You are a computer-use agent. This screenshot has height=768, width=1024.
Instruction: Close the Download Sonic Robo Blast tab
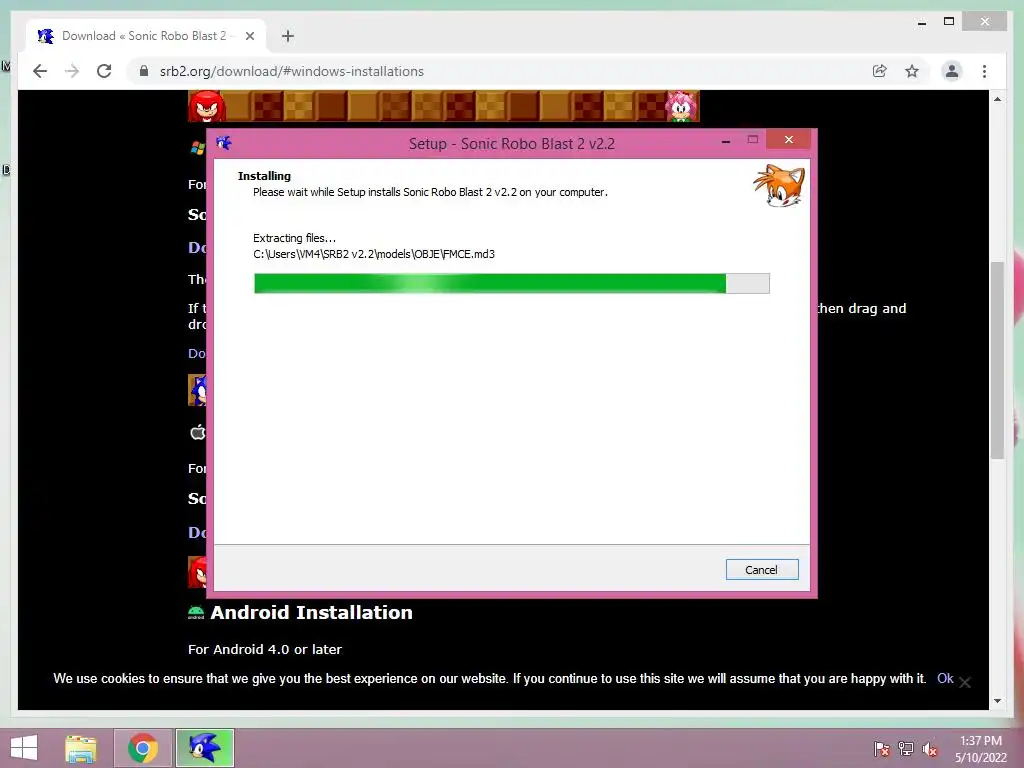(249, 36)
